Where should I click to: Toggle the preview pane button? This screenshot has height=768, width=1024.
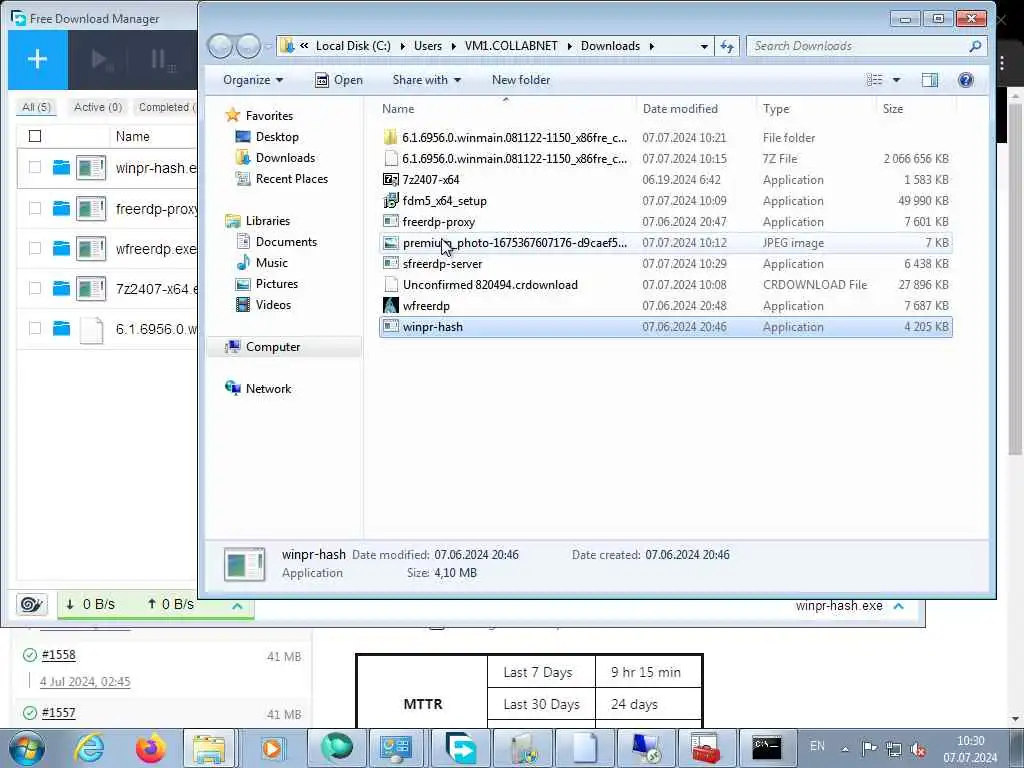point(929,80)
